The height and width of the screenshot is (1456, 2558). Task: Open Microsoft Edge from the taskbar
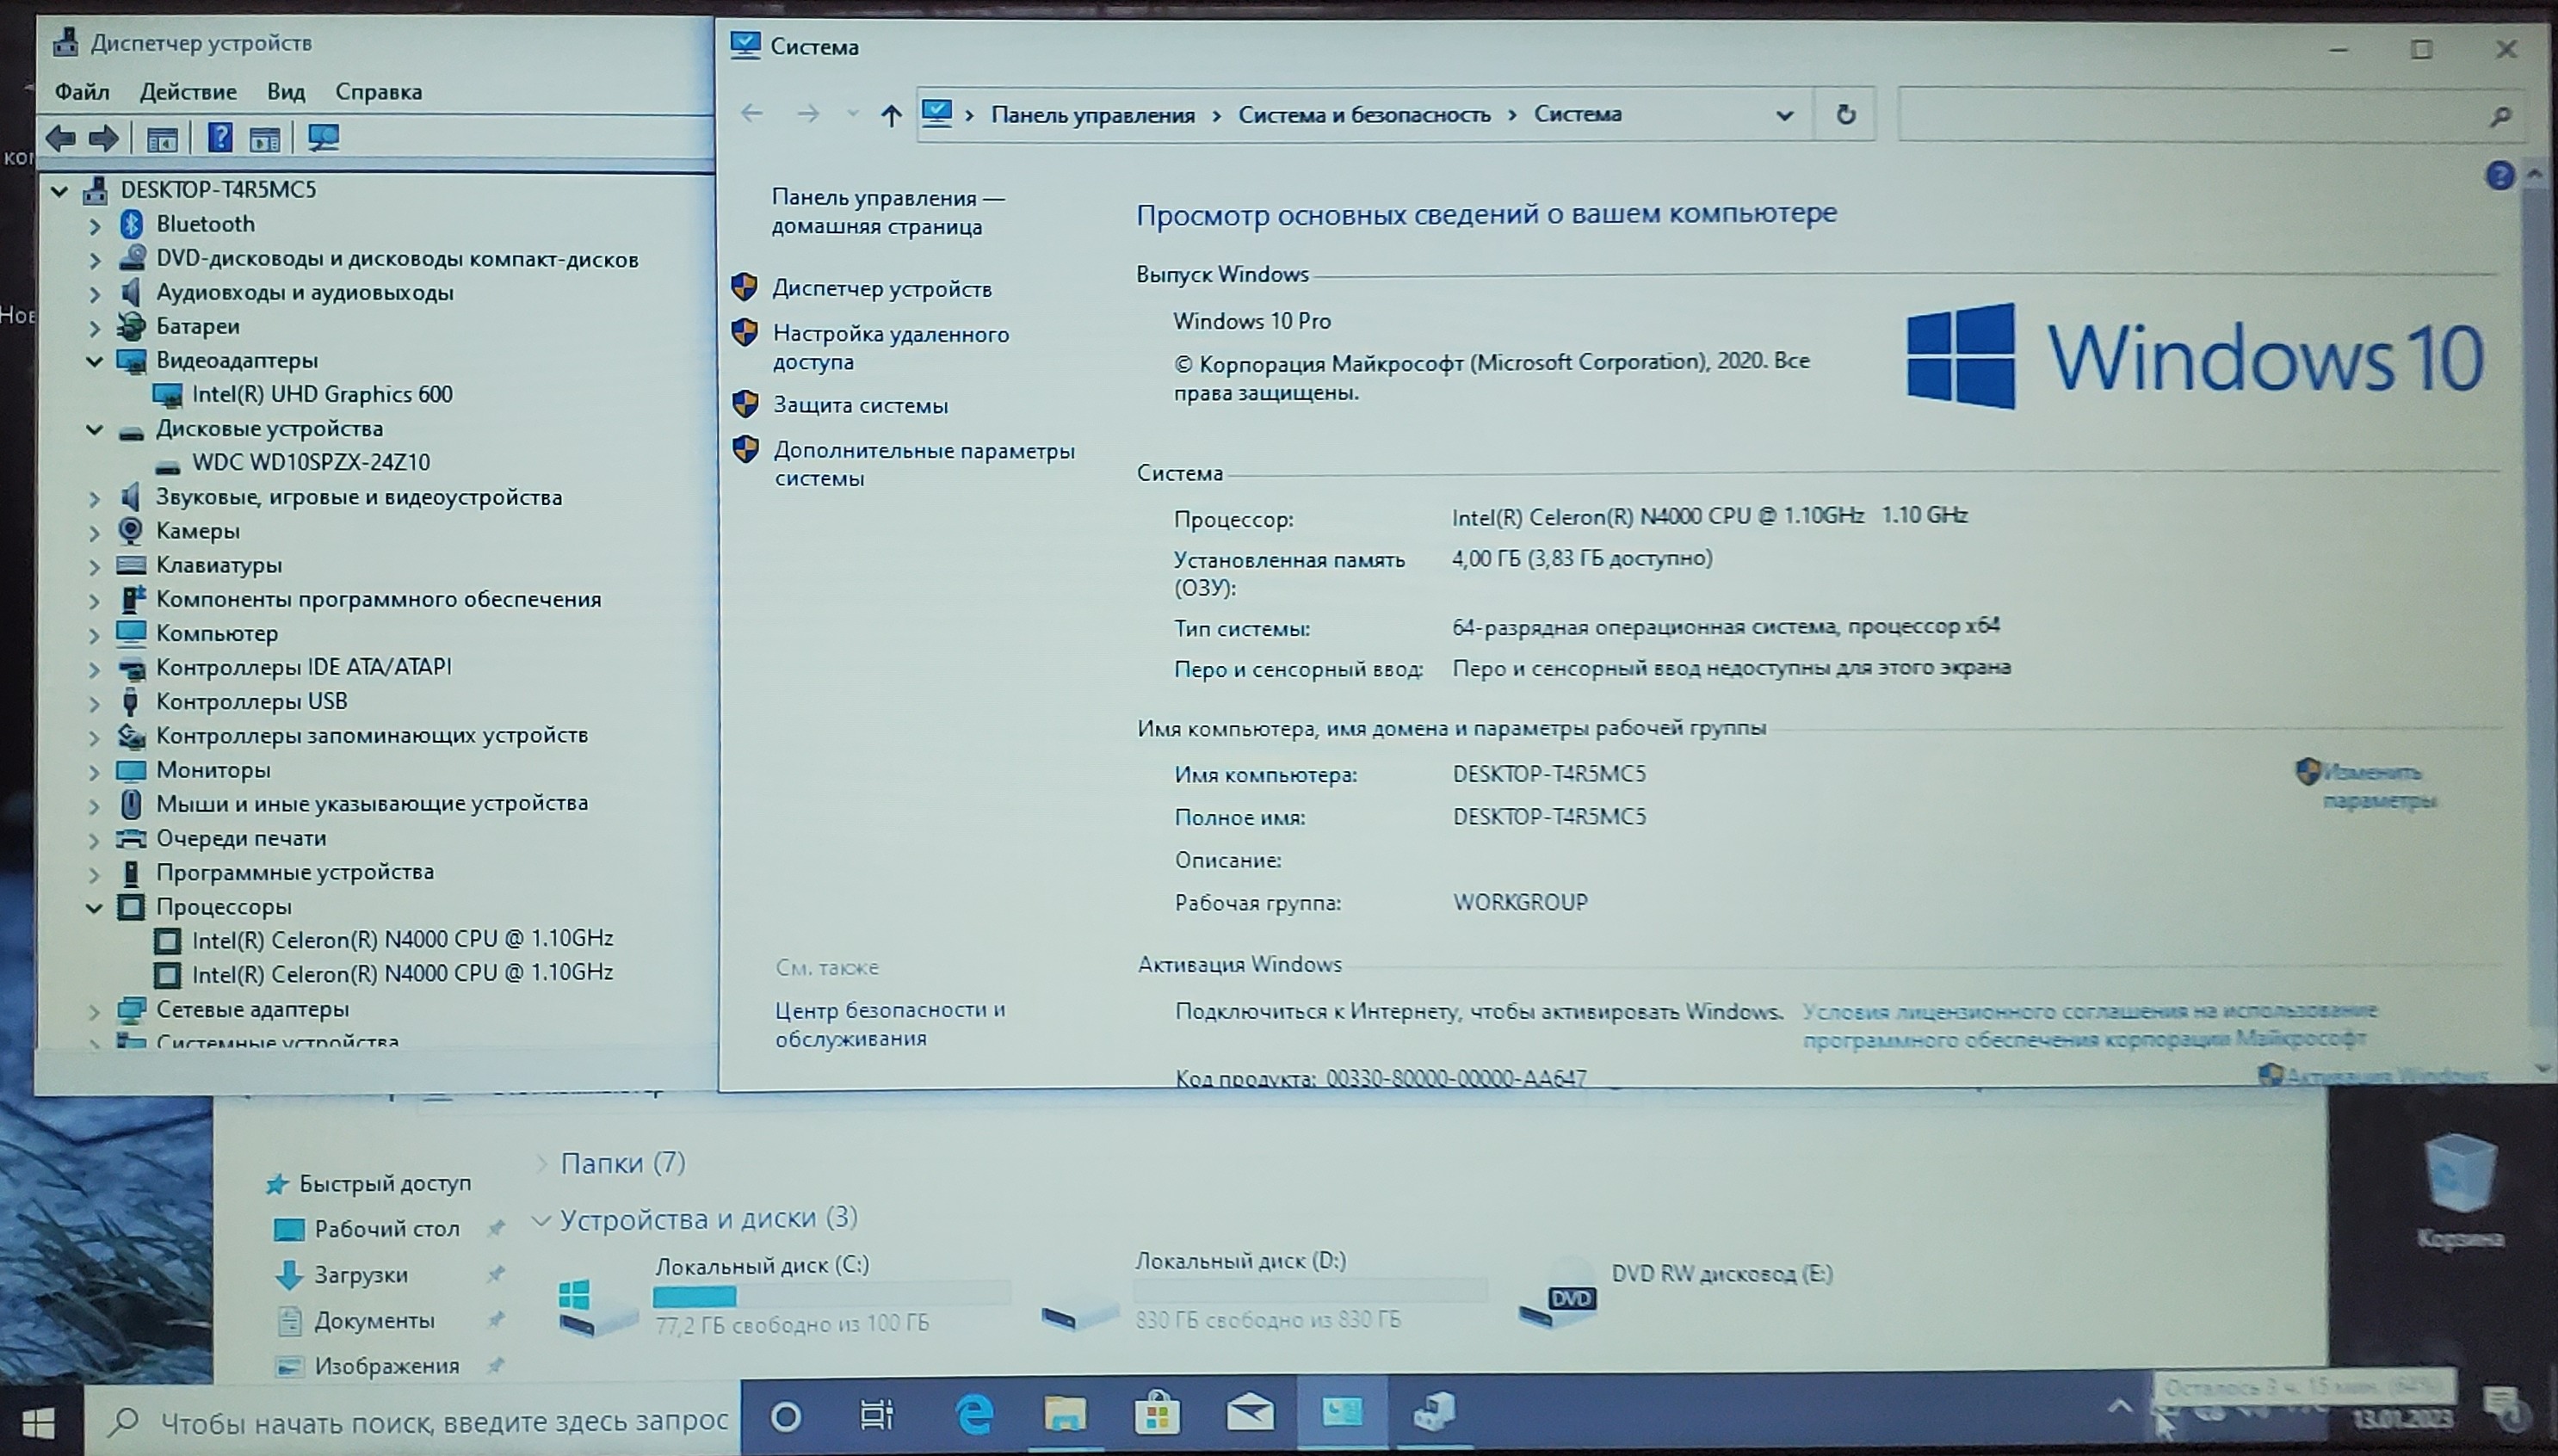(x=974, y=1415)
